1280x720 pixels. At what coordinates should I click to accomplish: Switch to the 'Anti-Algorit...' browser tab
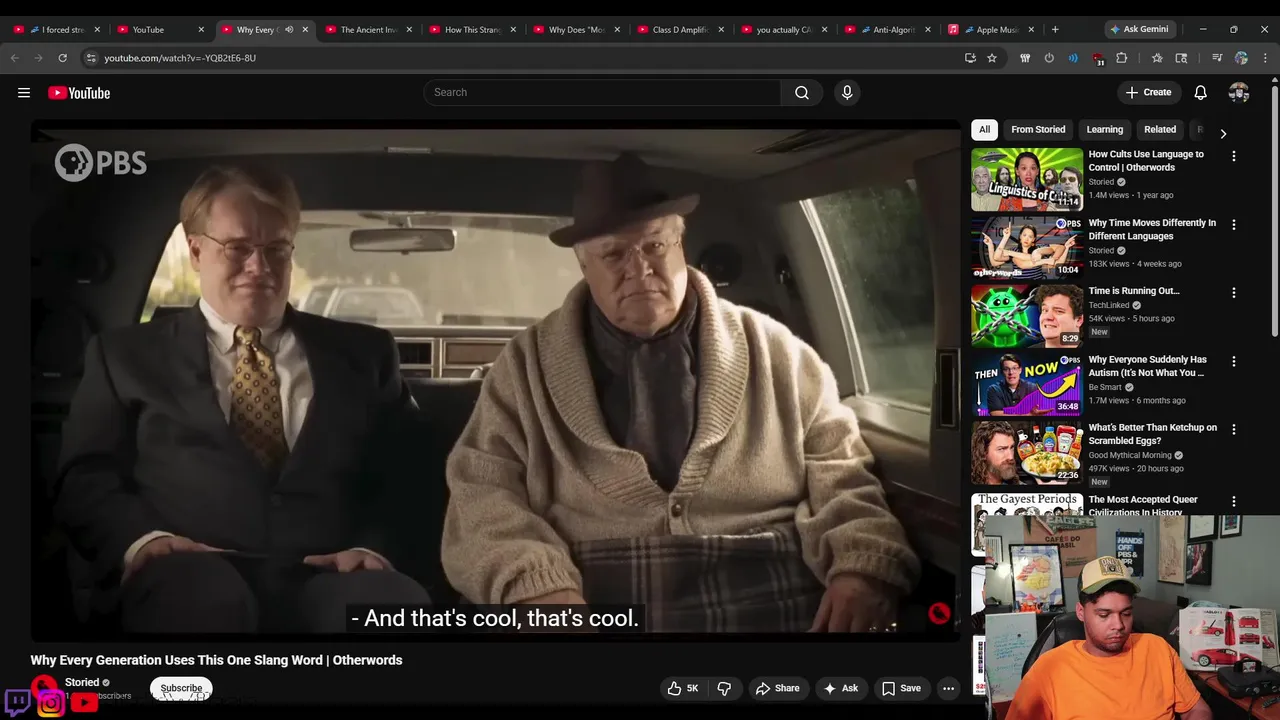pyautogui.click(x=888, y=30)
